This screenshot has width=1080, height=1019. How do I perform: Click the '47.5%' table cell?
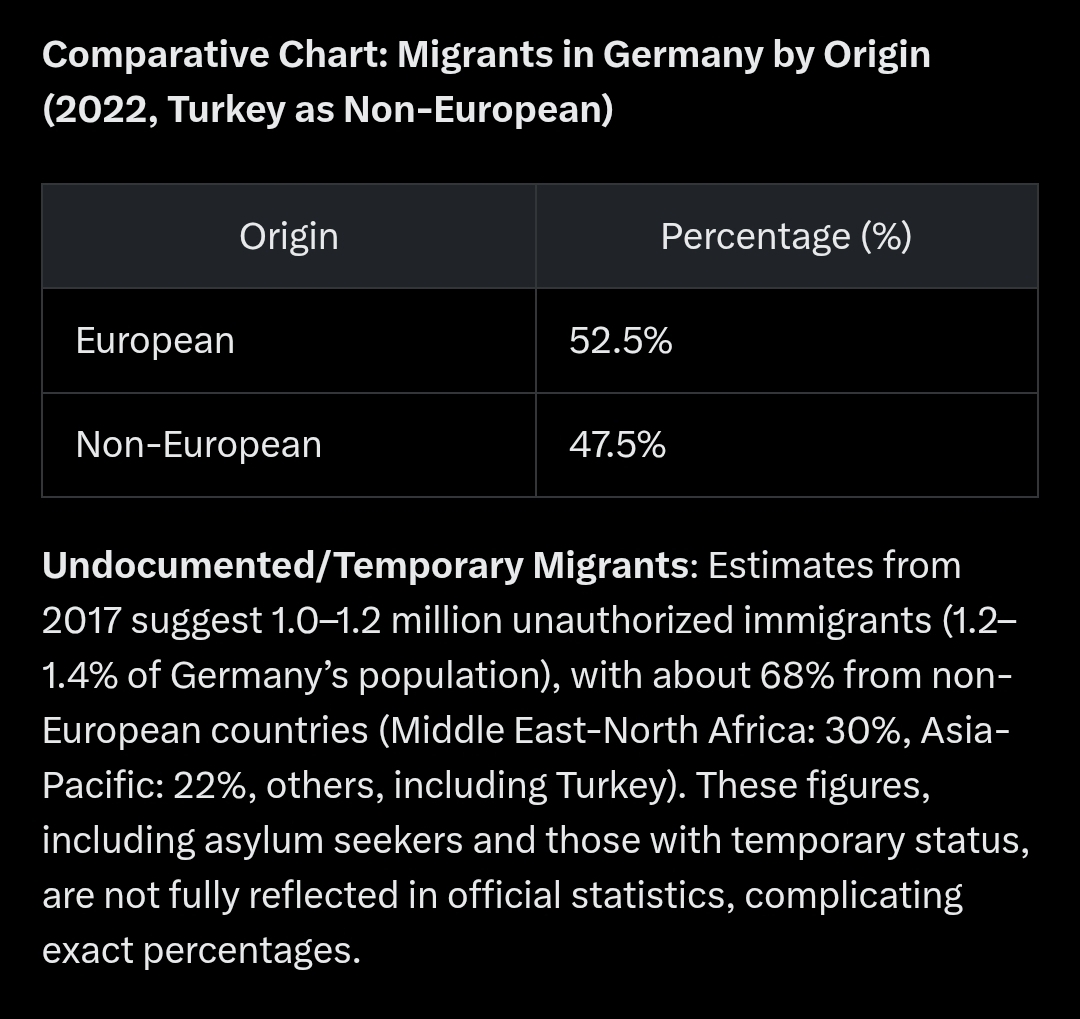coord(617,444)
